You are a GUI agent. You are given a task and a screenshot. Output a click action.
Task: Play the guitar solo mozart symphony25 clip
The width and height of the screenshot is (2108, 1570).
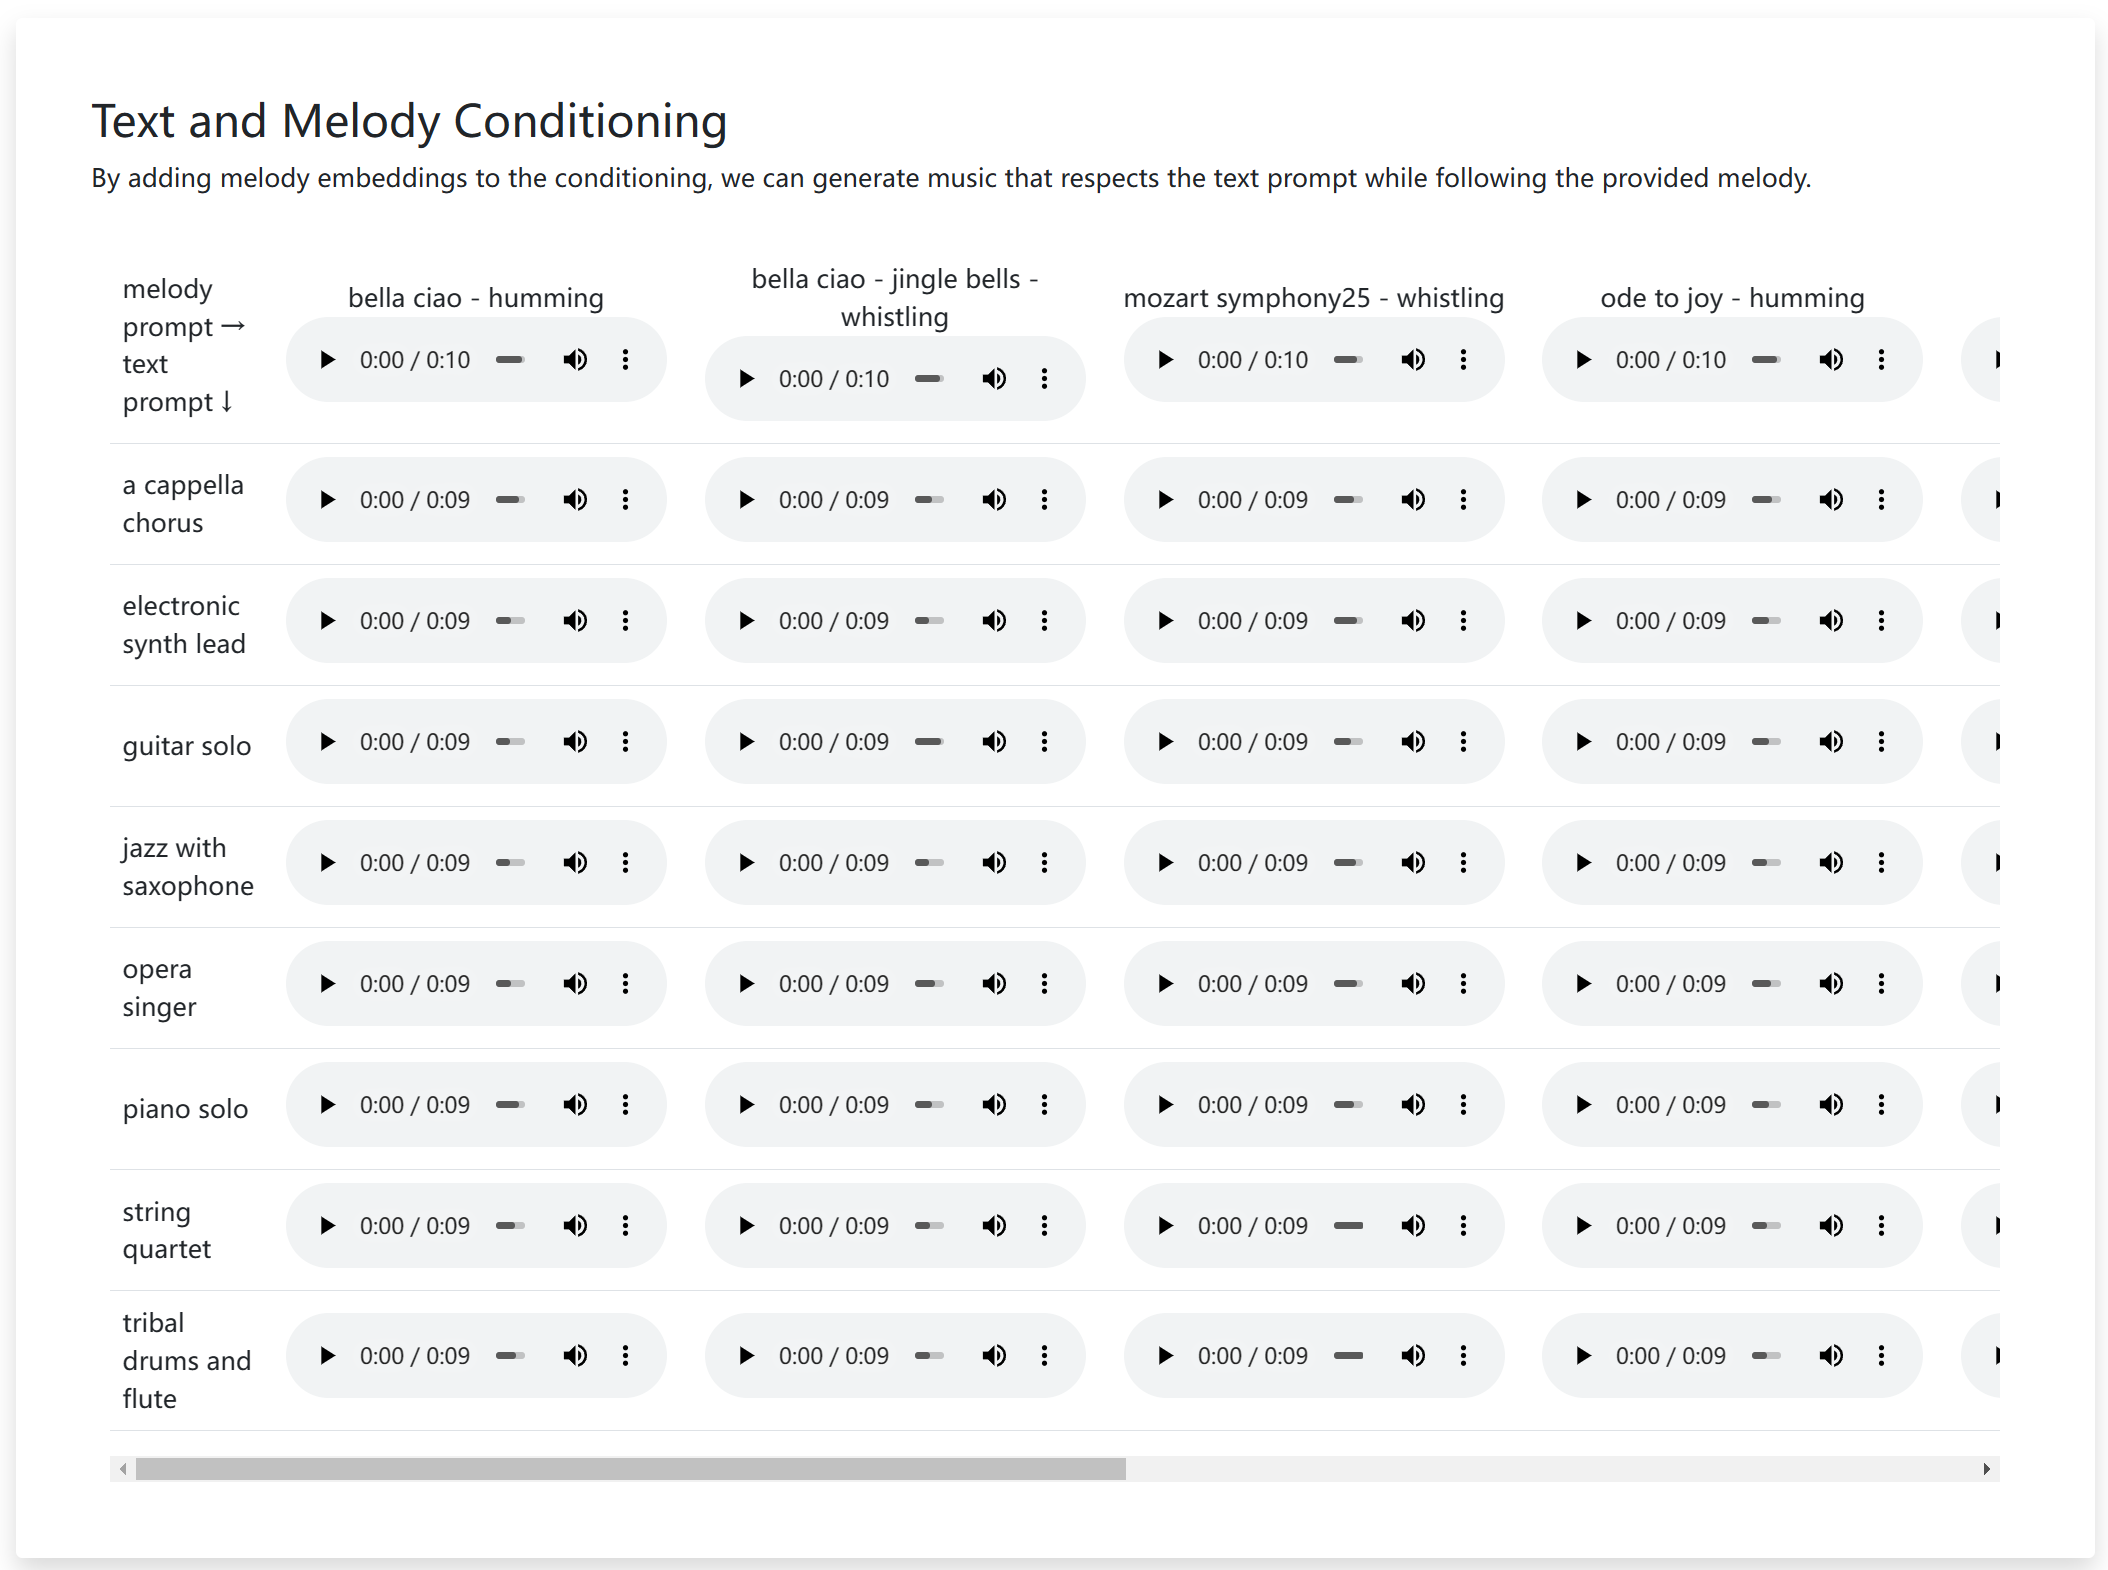coord(1165,741)
